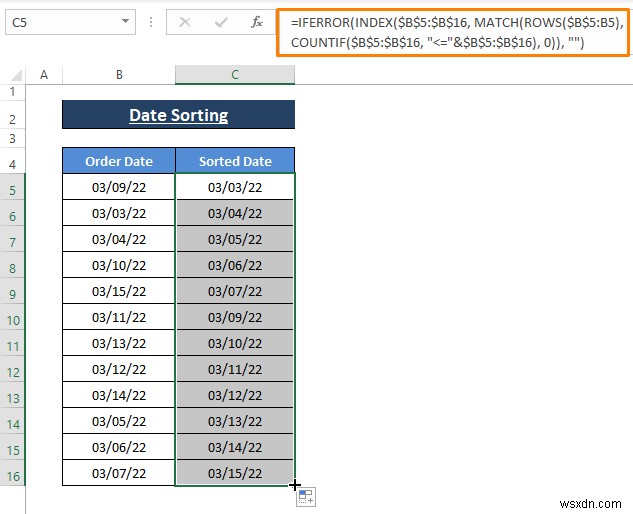Select Order Date cell 03/11/22

(119, 317)
